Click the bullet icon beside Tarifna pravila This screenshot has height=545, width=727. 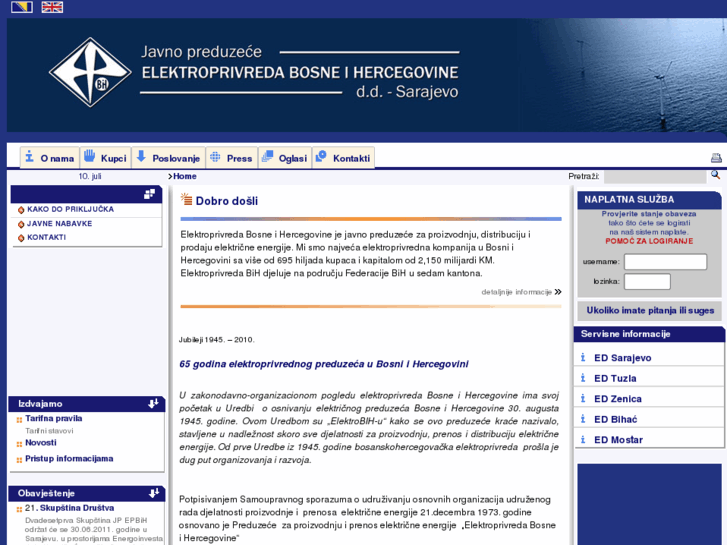19,420
